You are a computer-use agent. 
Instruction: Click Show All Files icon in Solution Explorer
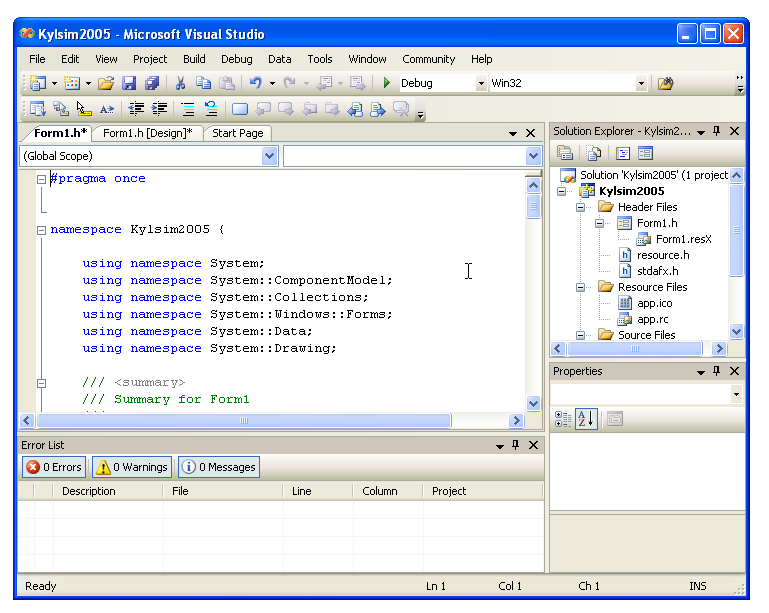[594, 153]
